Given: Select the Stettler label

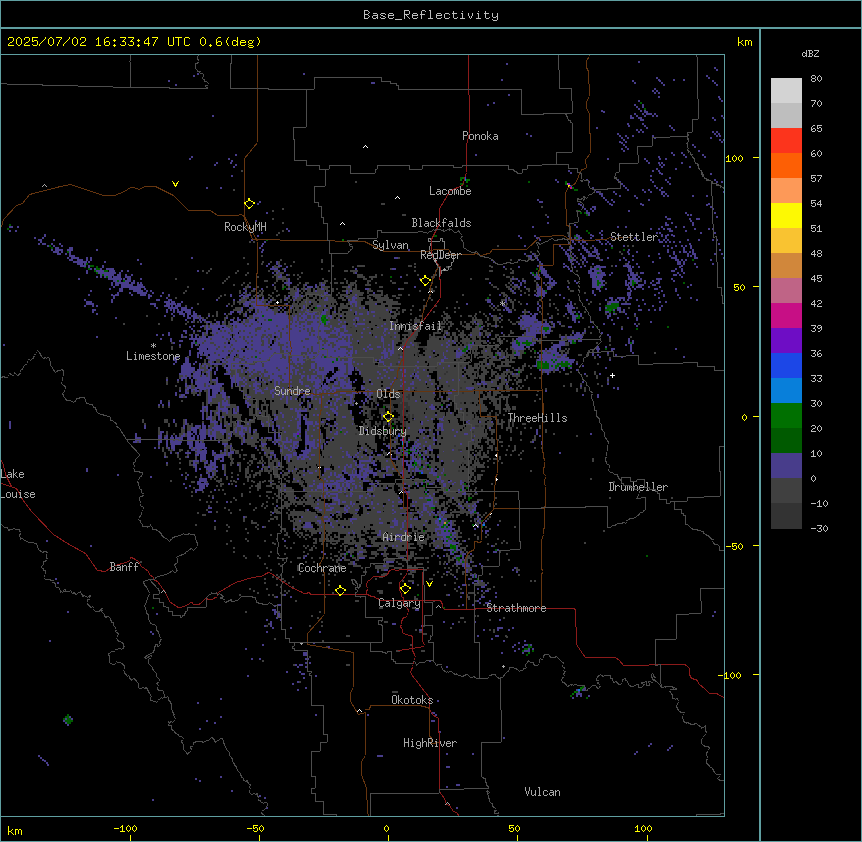Looking at the screenshot, I should click(634, 237).
